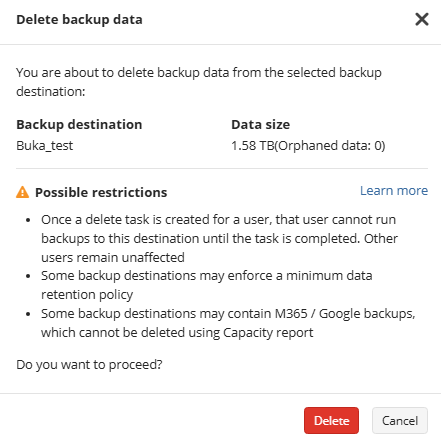Click the Do you want to proceed question

click(x=89, y=365)
